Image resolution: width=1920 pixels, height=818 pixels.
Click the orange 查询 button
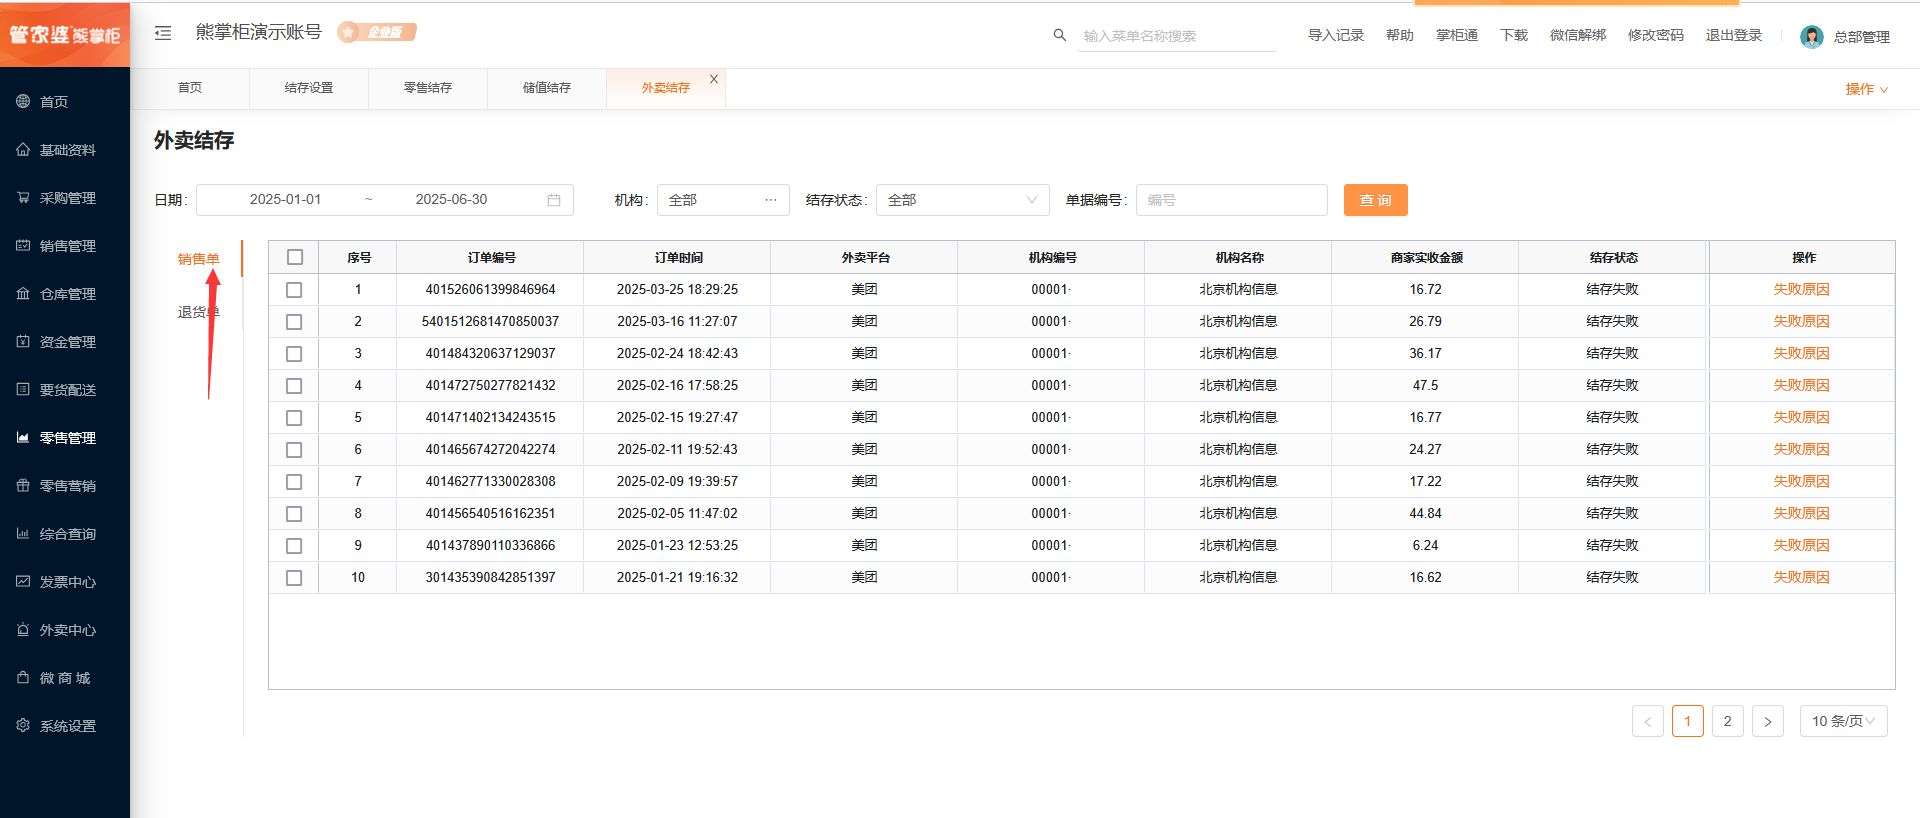[x=1375, y=200]
